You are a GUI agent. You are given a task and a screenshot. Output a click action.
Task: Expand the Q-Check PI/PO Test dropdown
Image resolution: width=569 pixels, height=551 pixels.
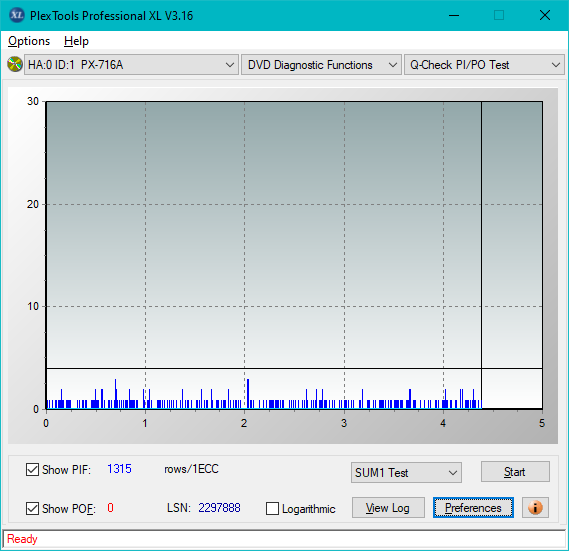[484, 65]
